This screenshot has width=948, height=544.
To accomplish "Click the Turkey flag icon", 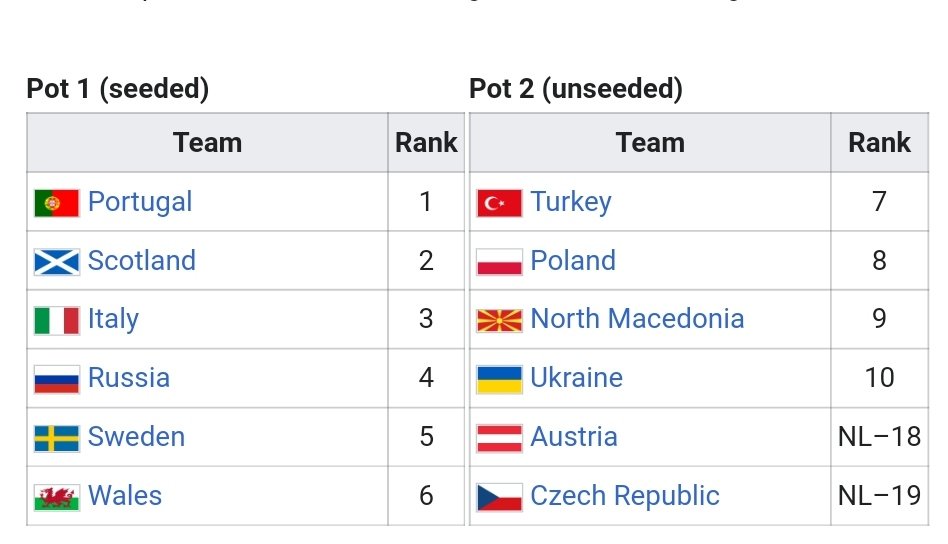I will click(499, 202).
